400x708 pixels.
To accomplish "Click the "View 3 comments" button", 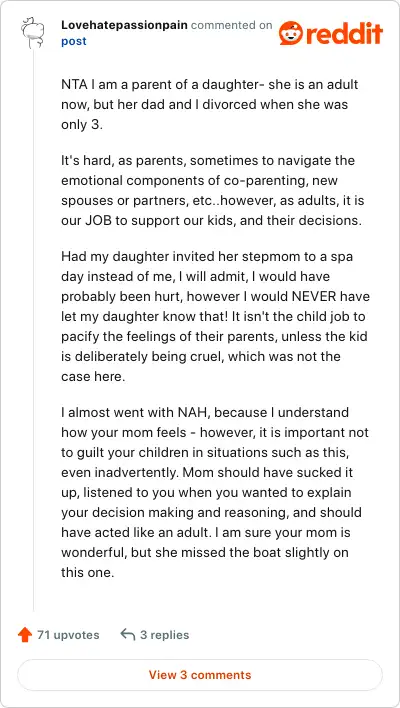I will 200,675.
